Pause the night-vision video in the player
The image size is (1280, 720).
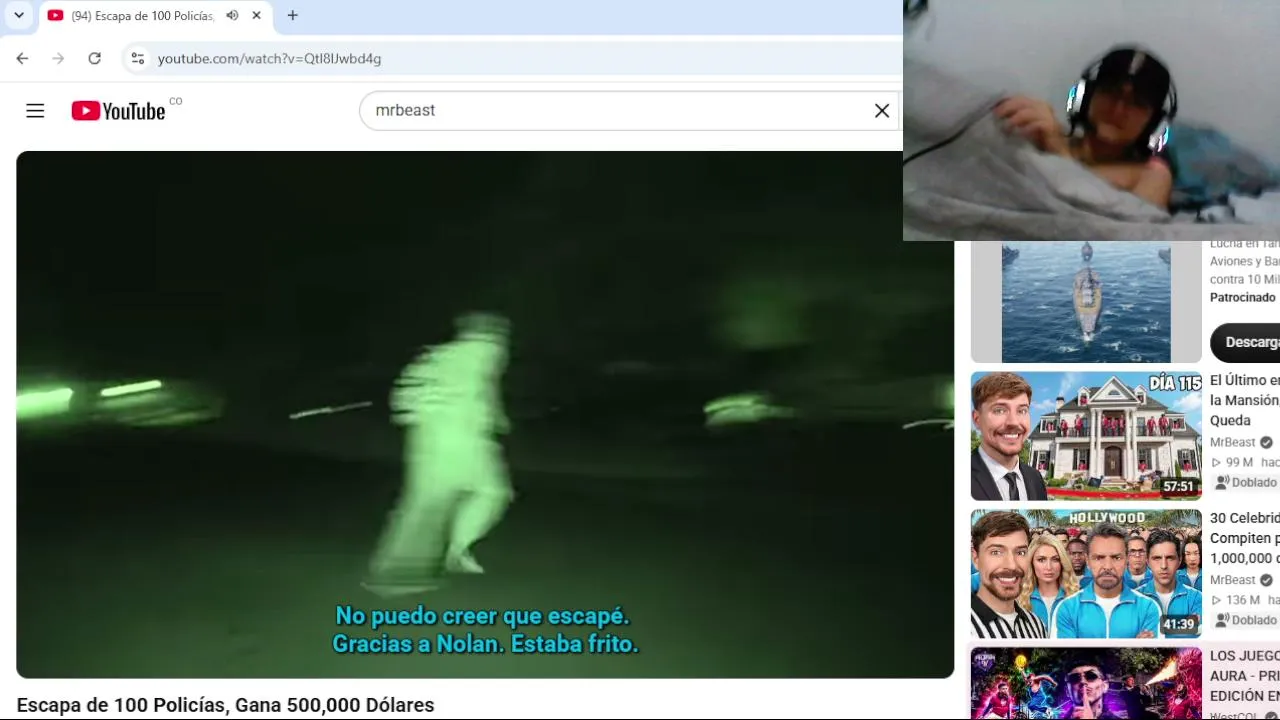click(485, 415)
